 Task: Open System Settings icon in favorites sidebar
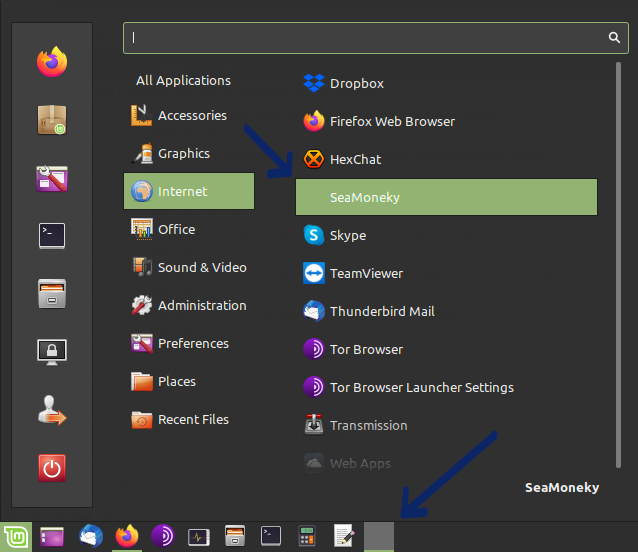52,178
